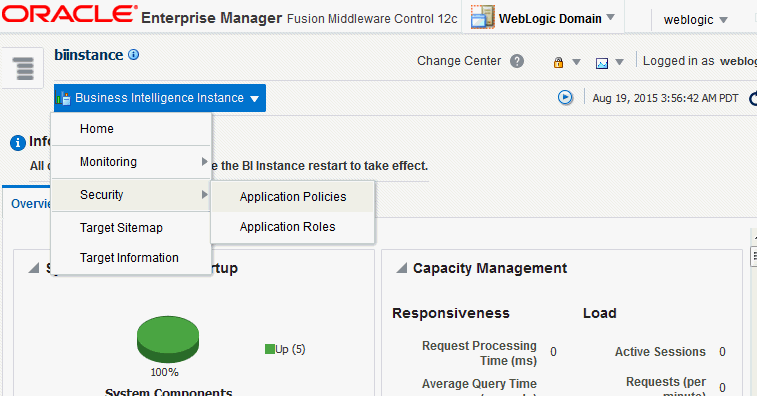Viewport: 757px width, 396px height.
Task: Select Home from the menu
Action: point(131,129)
